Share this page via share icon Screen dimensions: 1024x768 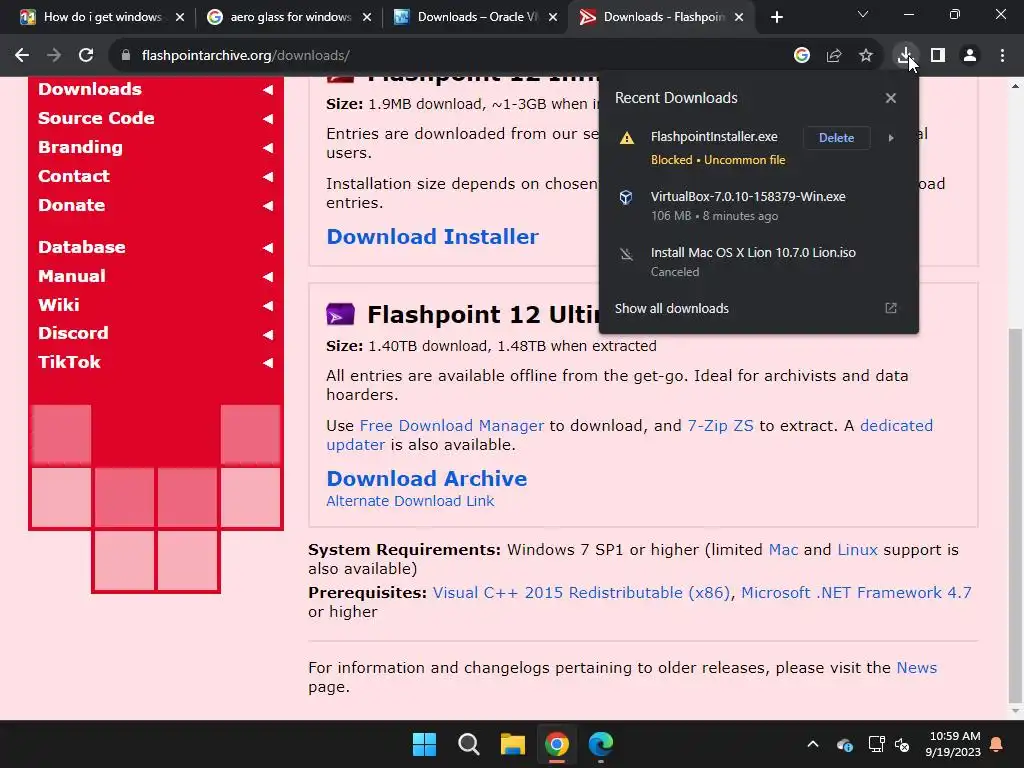pos(834,56)
